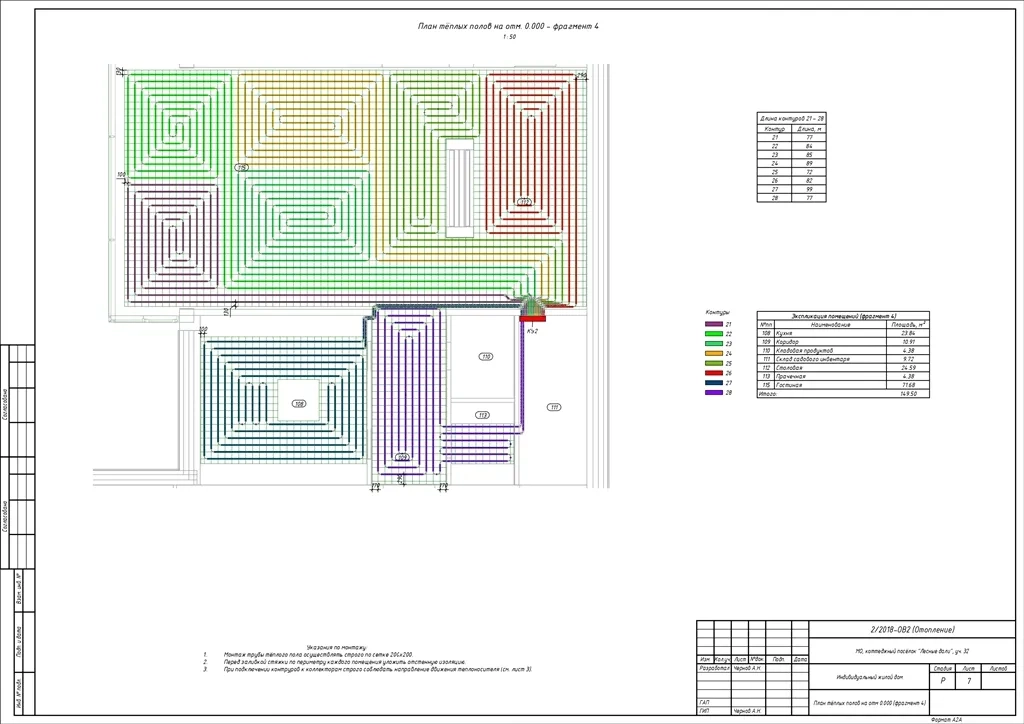1024x724 pixels.
Task: Click the 'ГАП' label in the title block
Action: pyautogui.click(x=704, y=702)
